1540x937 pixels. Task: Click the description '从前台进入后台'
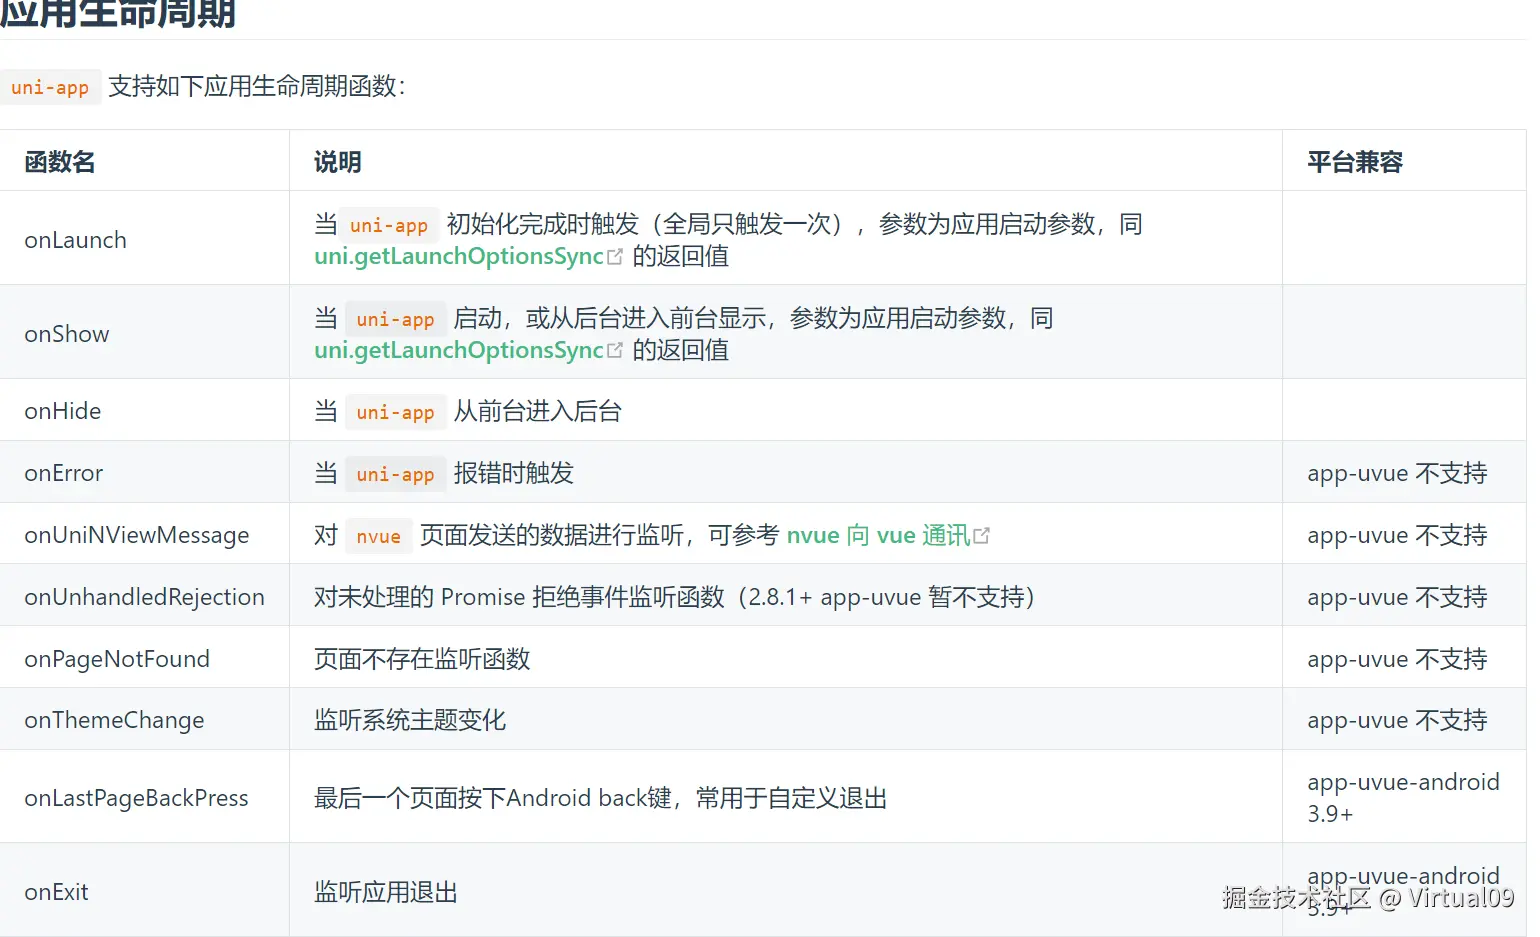pyautogui.click(x=538, y=411)
